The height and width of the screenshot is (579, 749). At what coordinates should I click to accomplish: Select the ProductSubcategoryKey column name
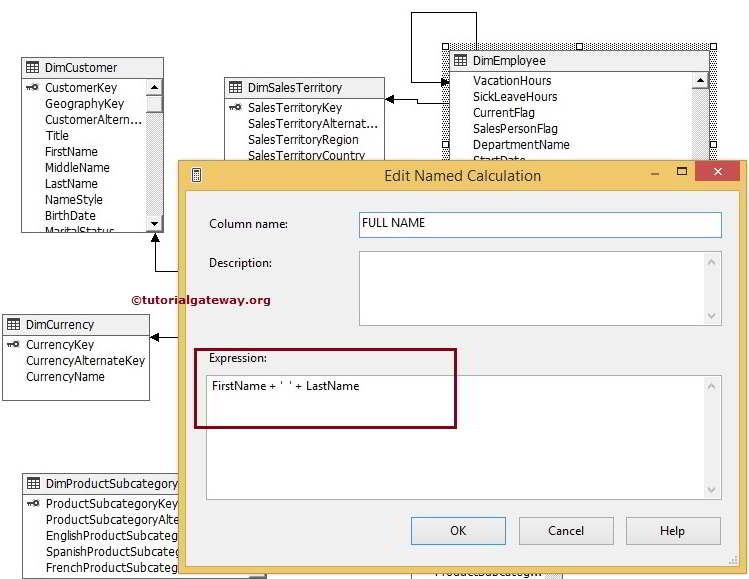pyautogui.click(x=112, y=504)
